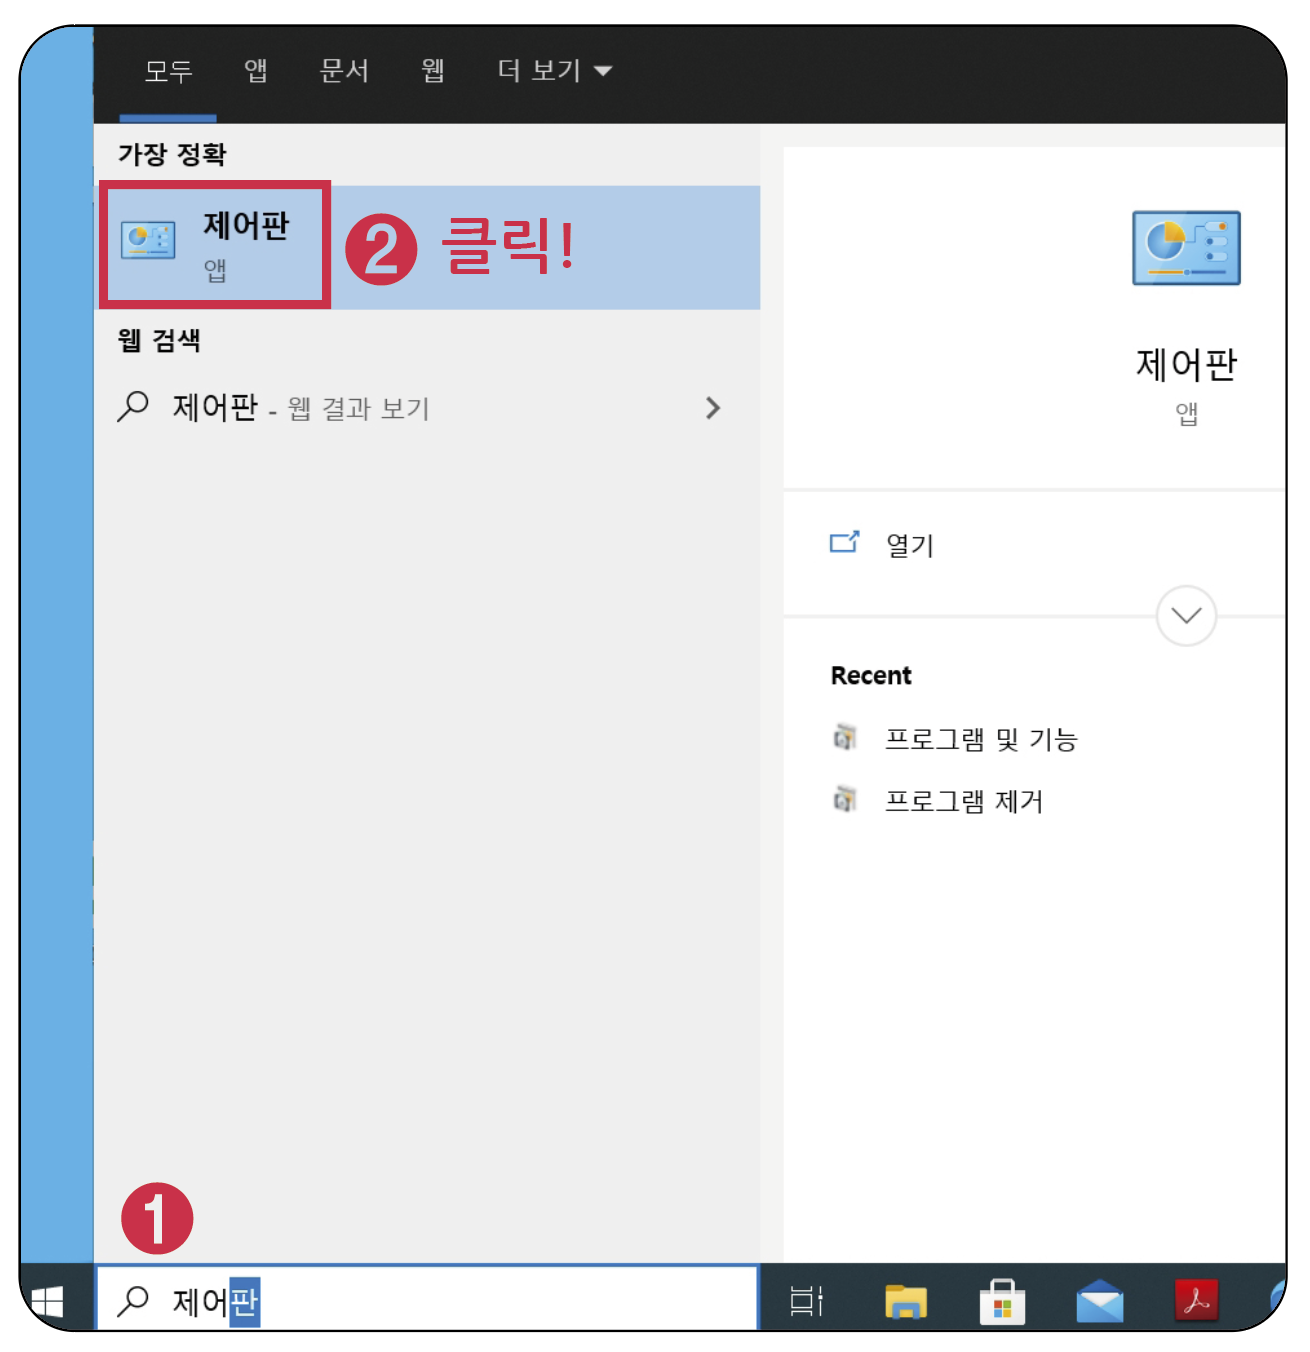1310x1352 pixels.
Task: Click the 제어판 icon in best match
Action: click(x=148, y=240)
